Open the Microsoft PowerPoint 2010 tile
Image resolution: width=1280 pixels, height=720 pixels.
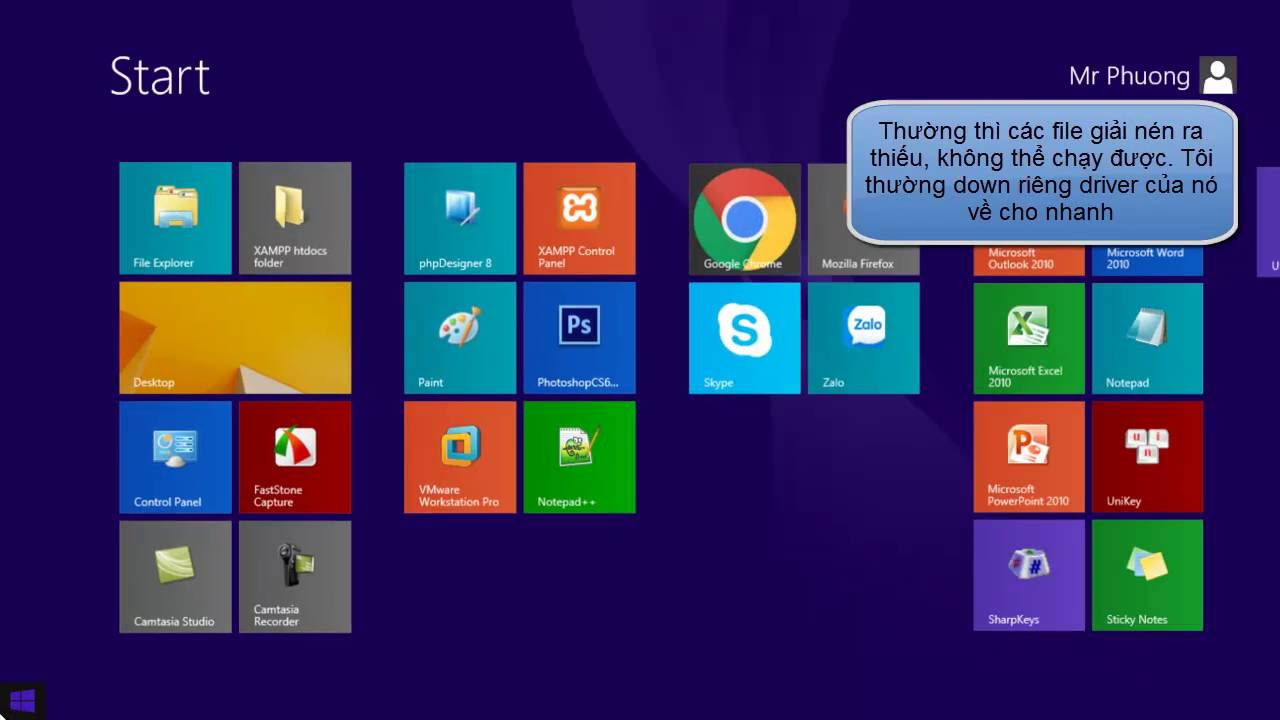pyautogui.click(x=1029, y=457)
